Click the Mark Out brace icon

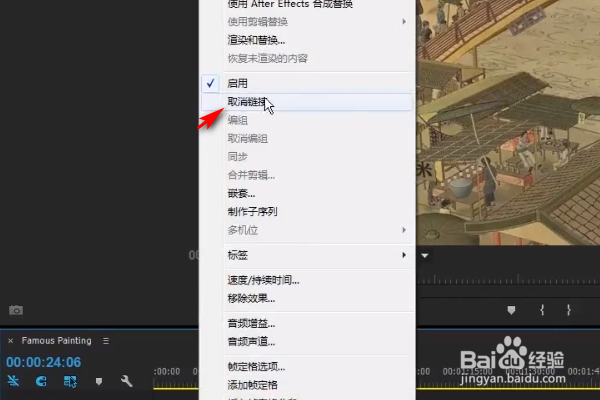coord(569,310)
